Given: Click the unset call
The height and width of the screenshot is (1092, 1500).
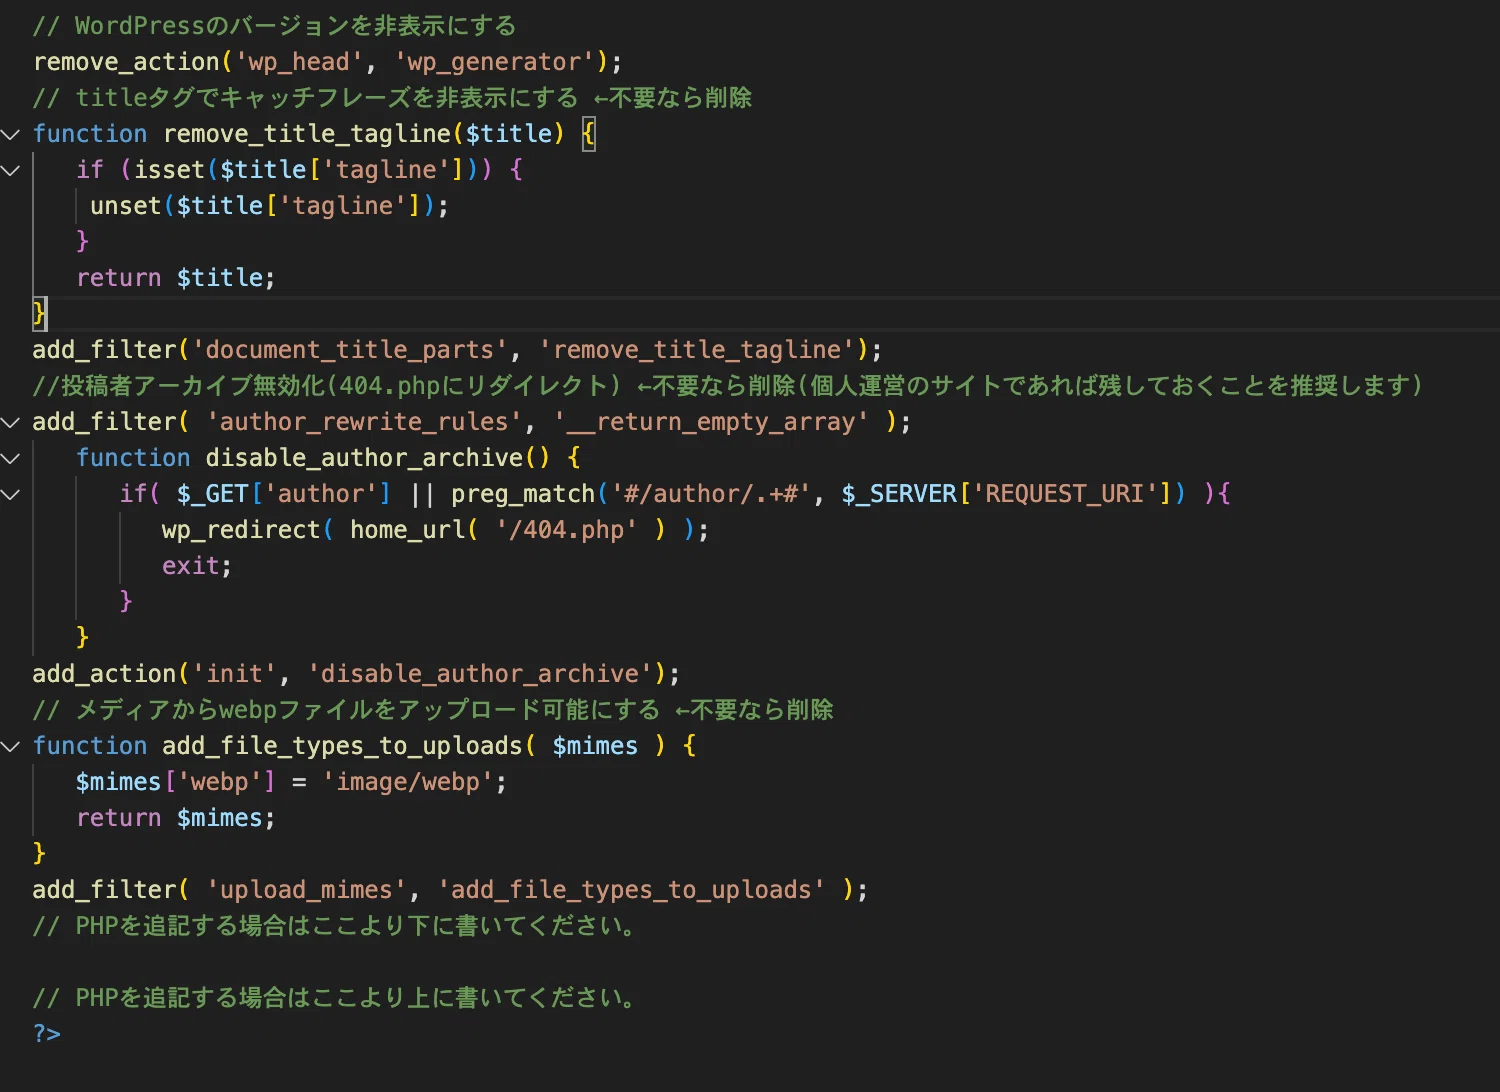Looking at the screenshot, I should click(126, 206).
